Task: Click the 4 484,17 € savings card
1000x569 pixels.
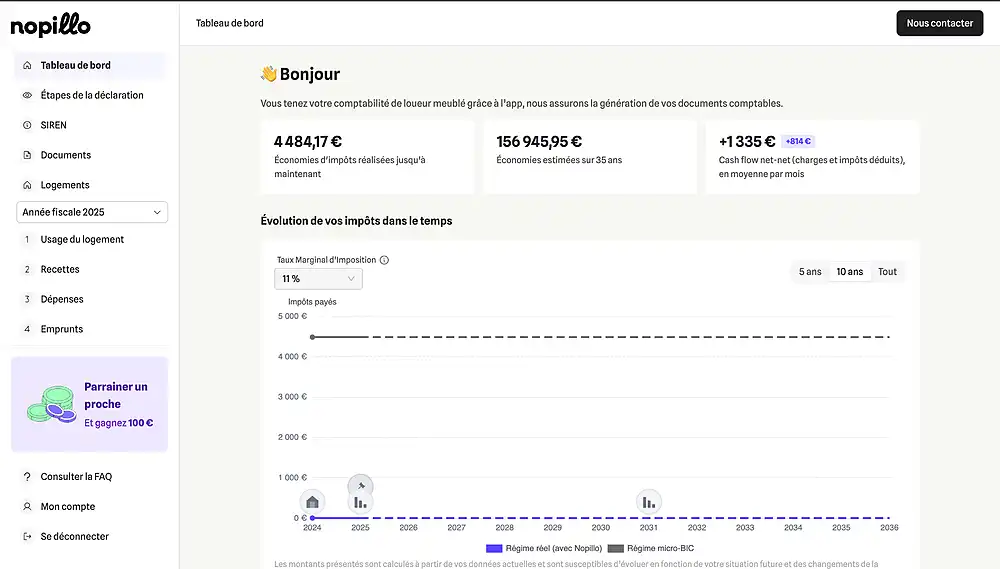Action: (x=367, y=157)
